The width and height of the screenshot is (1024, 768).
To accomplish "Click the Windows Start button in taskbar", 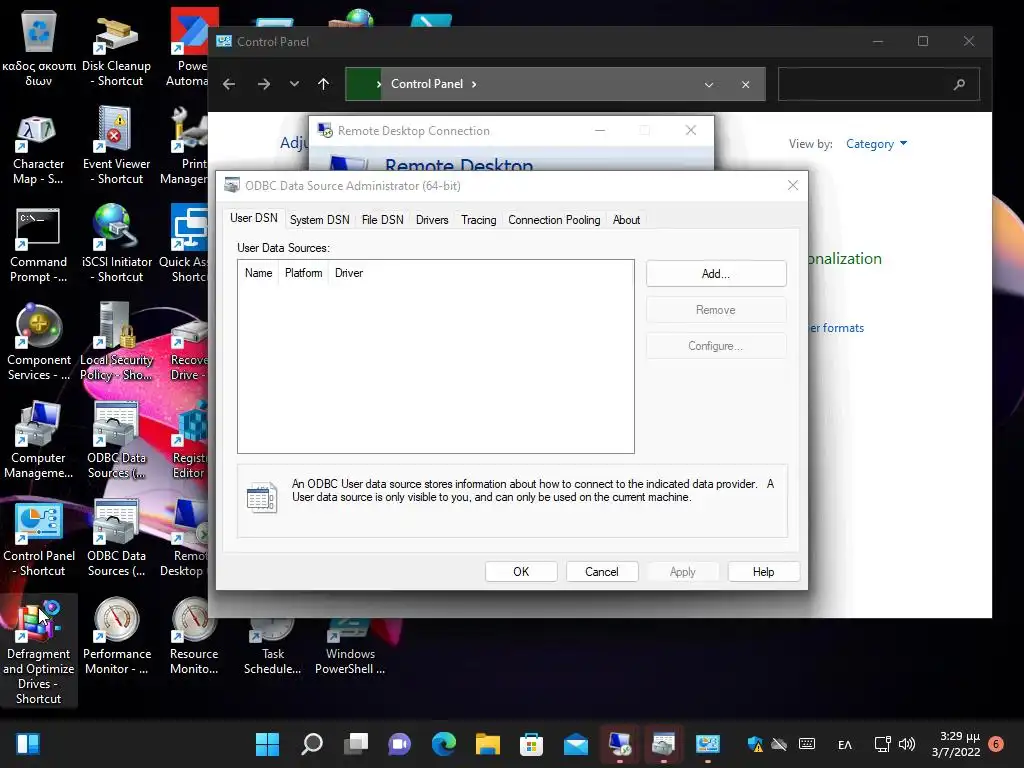I will tap(267, 744).
